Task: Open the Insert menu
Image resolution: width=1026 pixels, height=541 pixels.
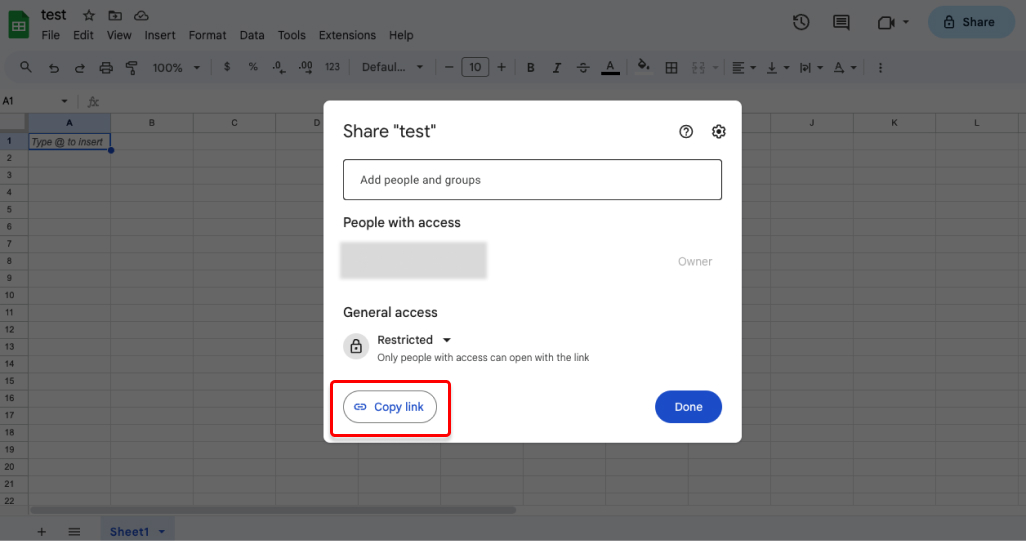Action: pyautogui.click(x=160, y=35)
